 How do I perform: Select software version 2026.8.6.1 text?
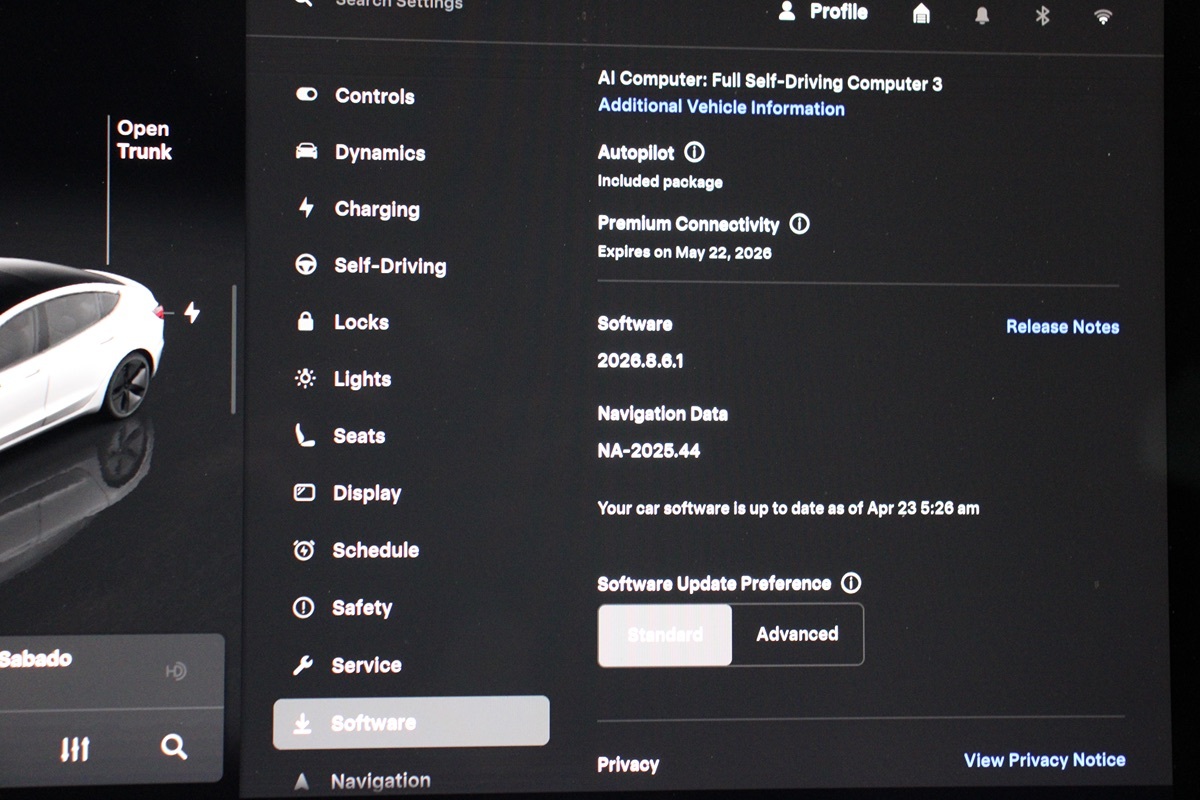(640, 361)
